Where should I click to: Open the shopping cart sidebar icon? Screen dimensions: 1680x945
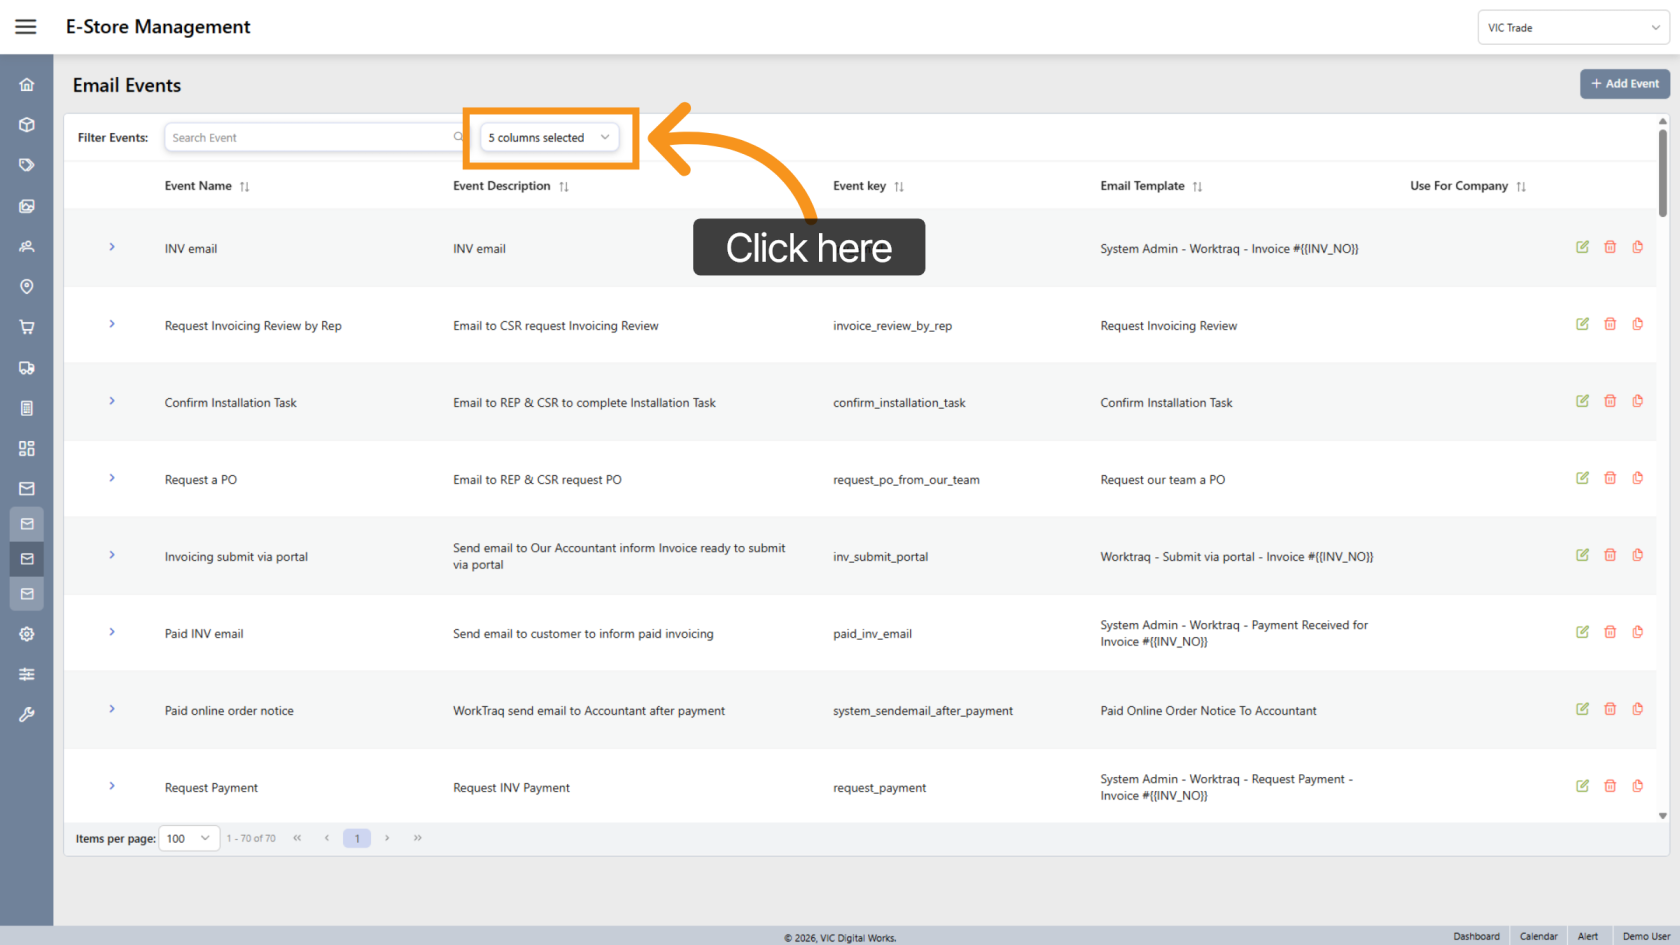pyautogui.click(x=27, y=327)
